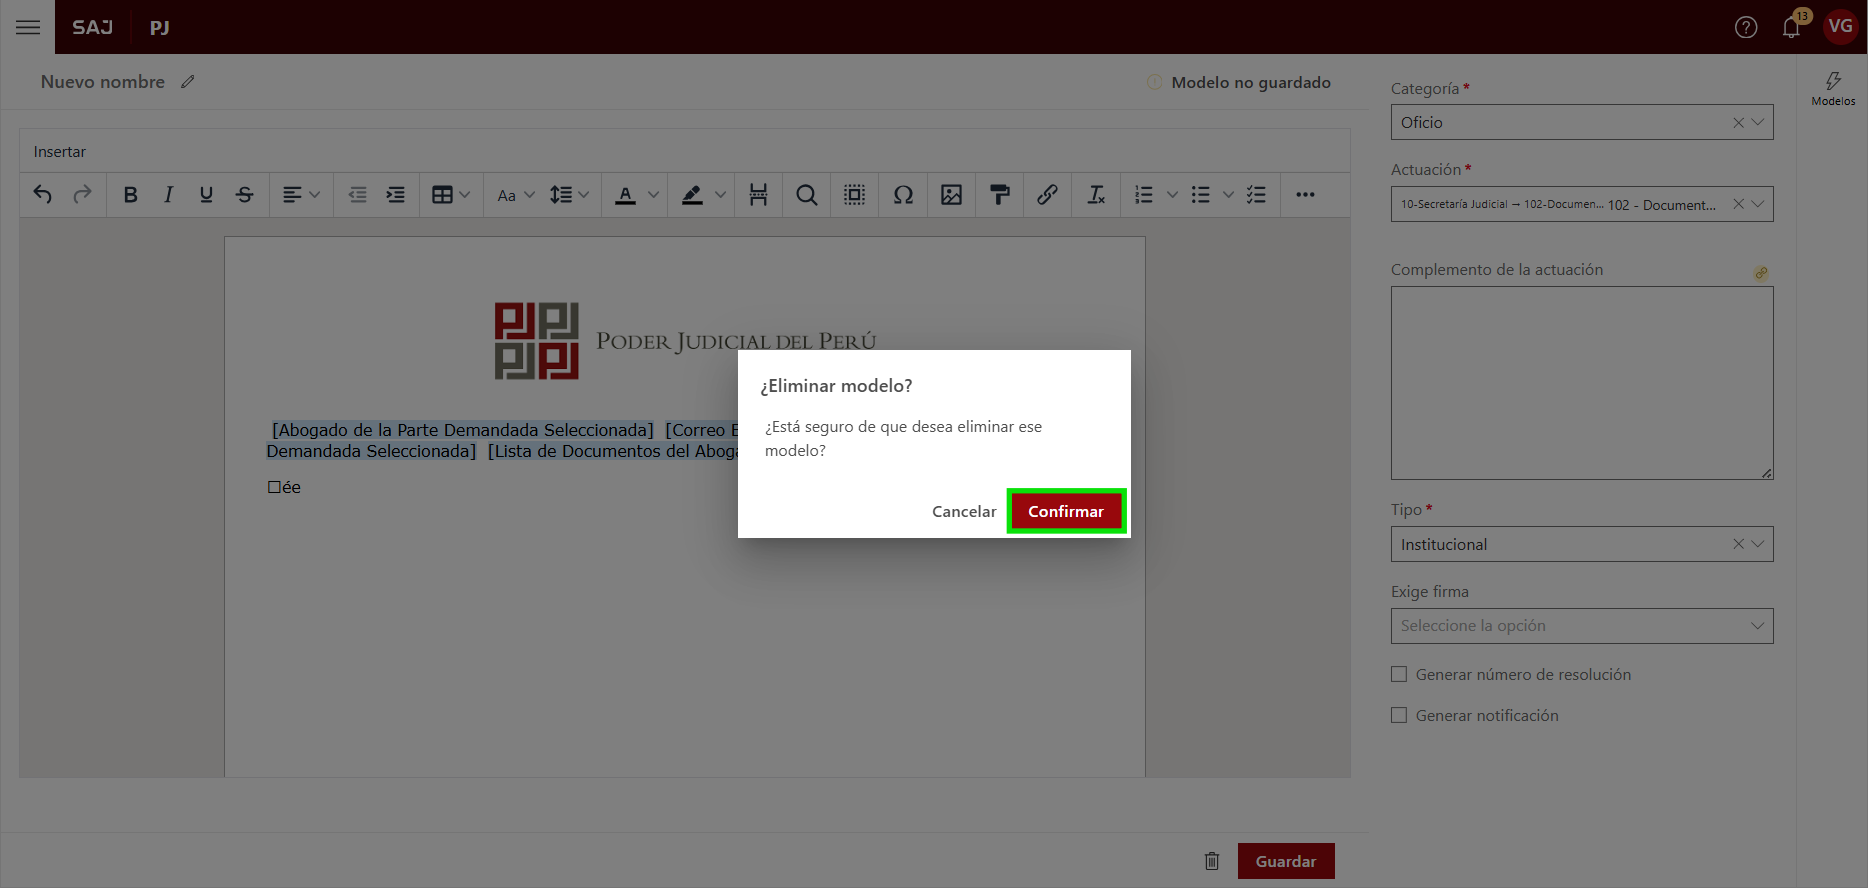Save the model with Guardar

(1286, 861)
